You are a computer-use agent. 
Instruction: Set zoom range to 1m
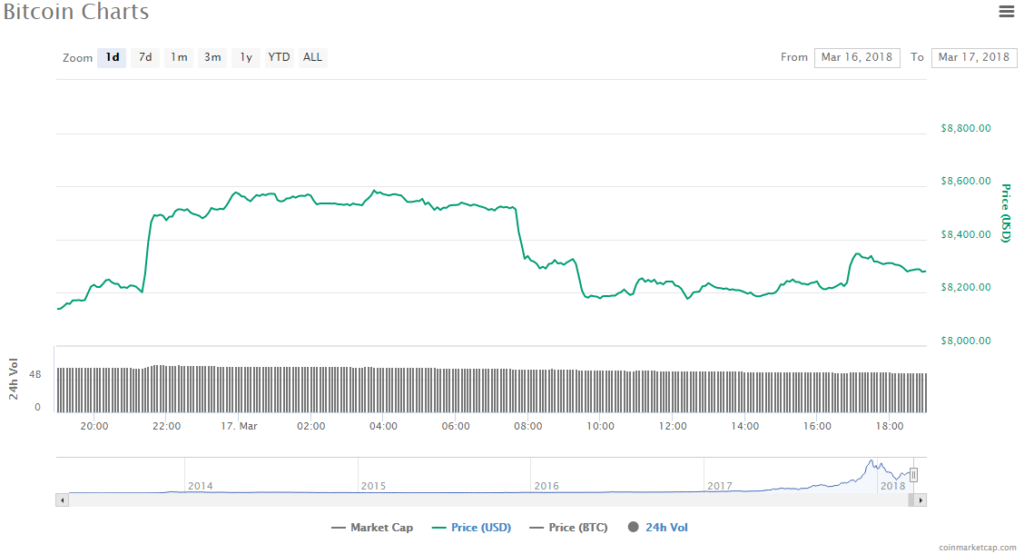click(179, 58)
